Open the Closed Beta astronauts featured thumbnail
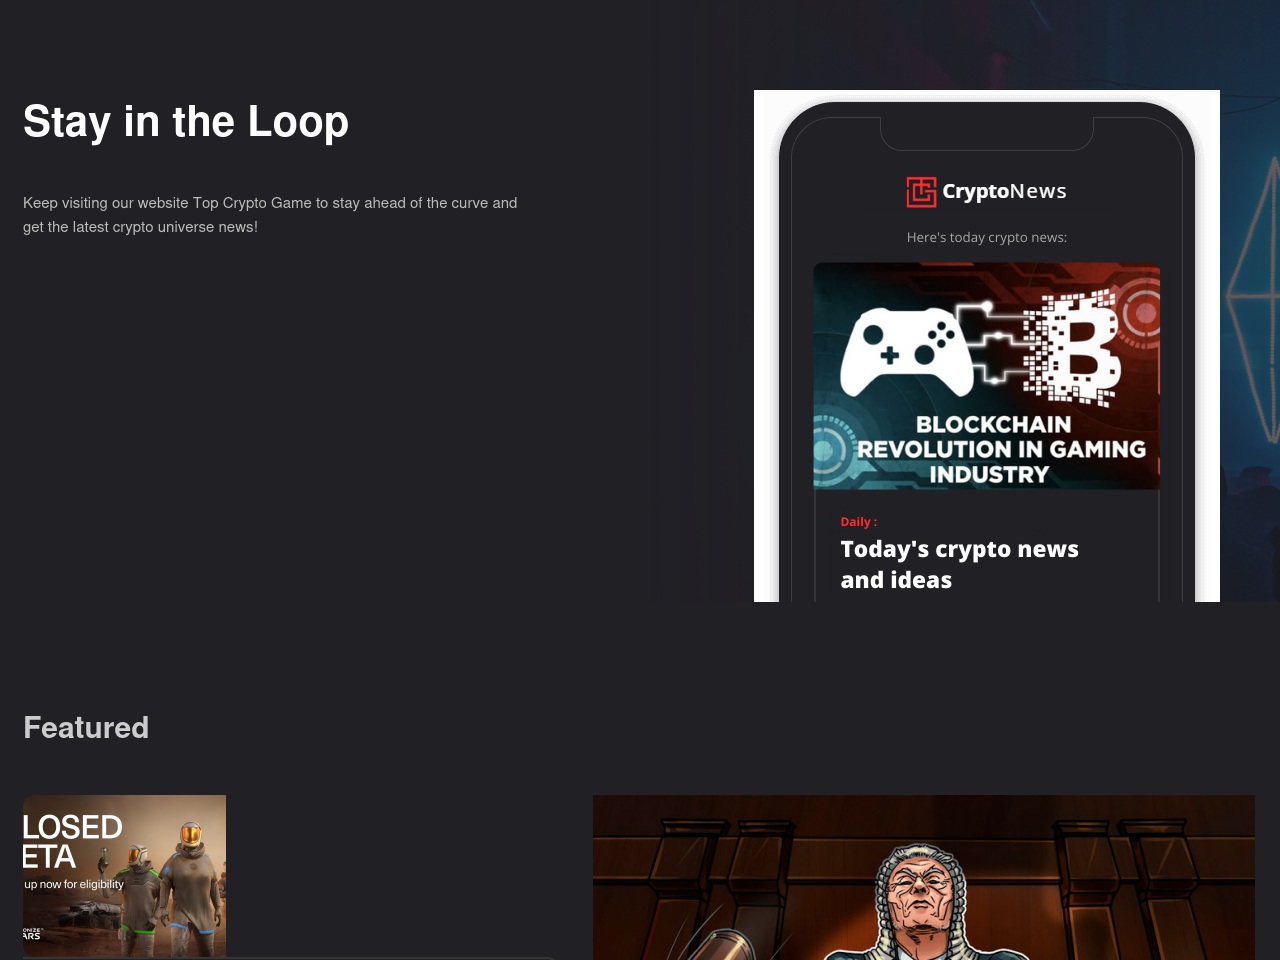 [x=124, y=876]
